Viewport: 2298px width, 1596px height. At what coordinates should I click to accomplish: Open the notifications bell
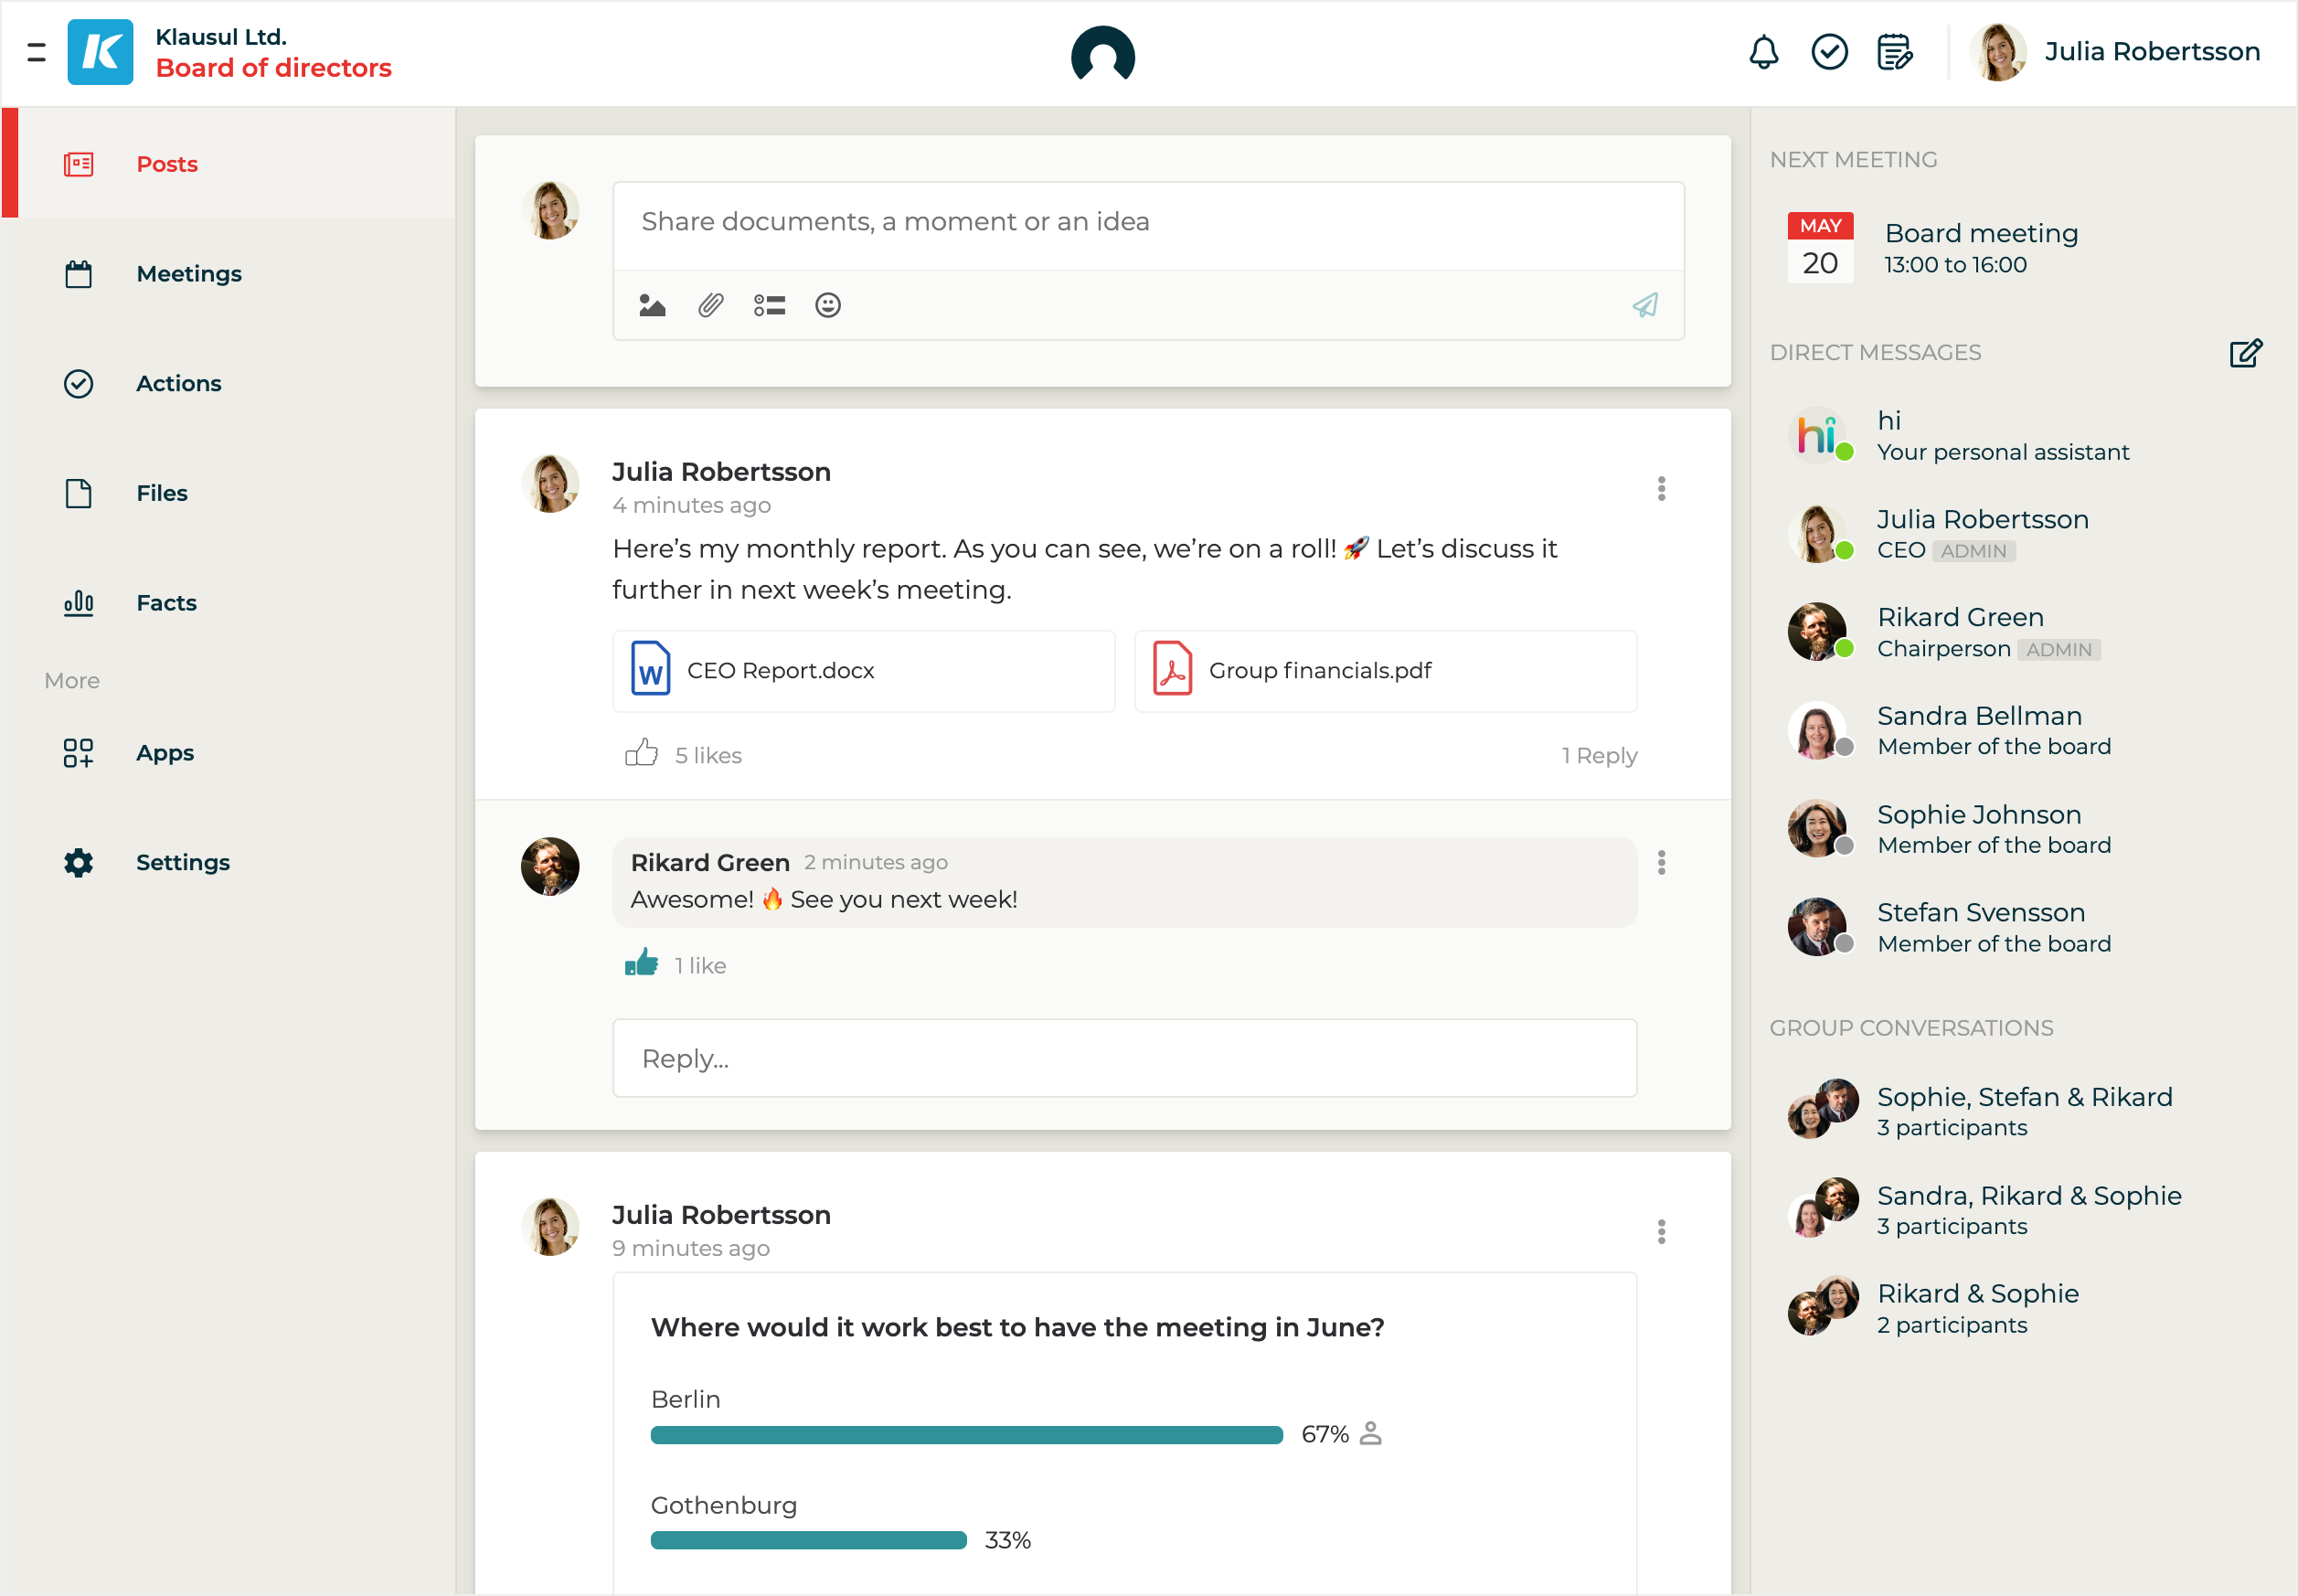(x=1762, y=52)
